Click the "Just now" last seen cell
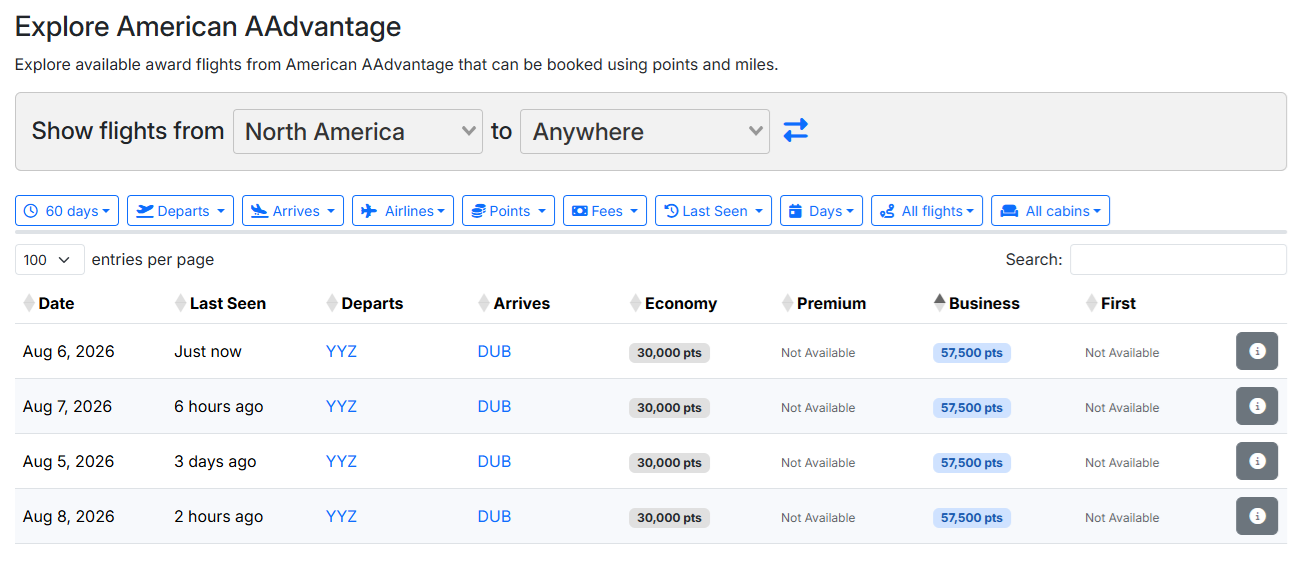Screen dimensions: 1309x563 point(208,351)
